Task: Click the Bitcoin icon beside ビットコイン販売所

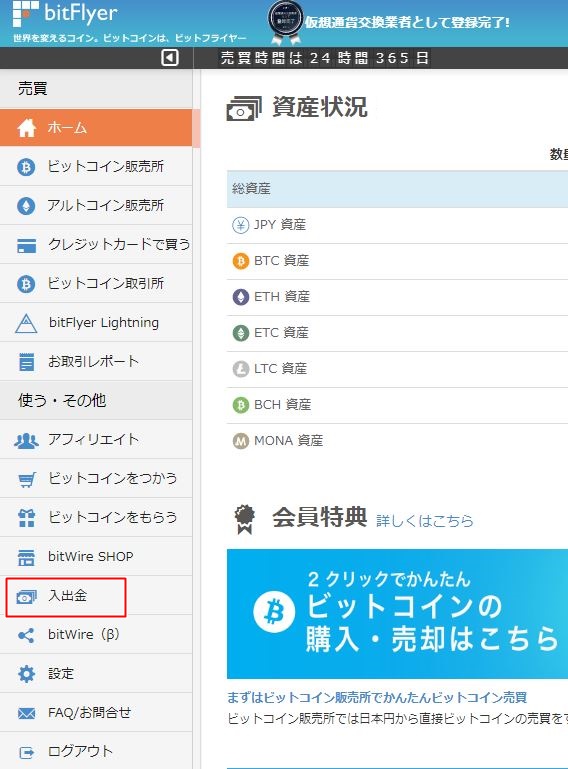Action: click(26, 167)
